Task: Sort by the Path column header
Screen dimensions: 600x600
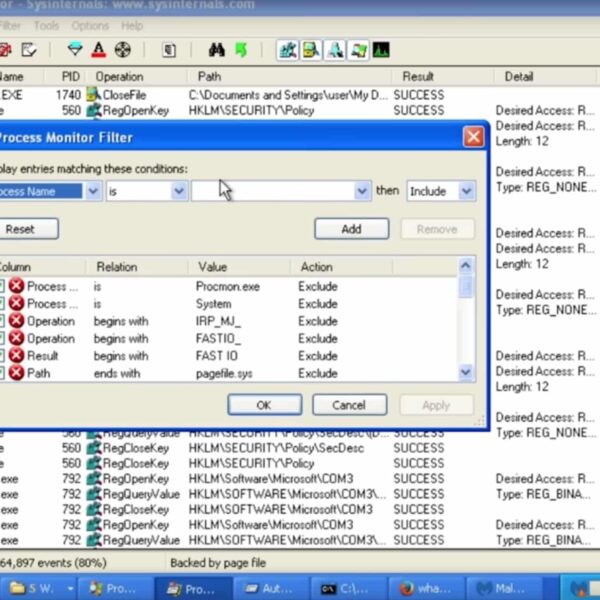Action: pyautogui.click(x=290, y=77)
